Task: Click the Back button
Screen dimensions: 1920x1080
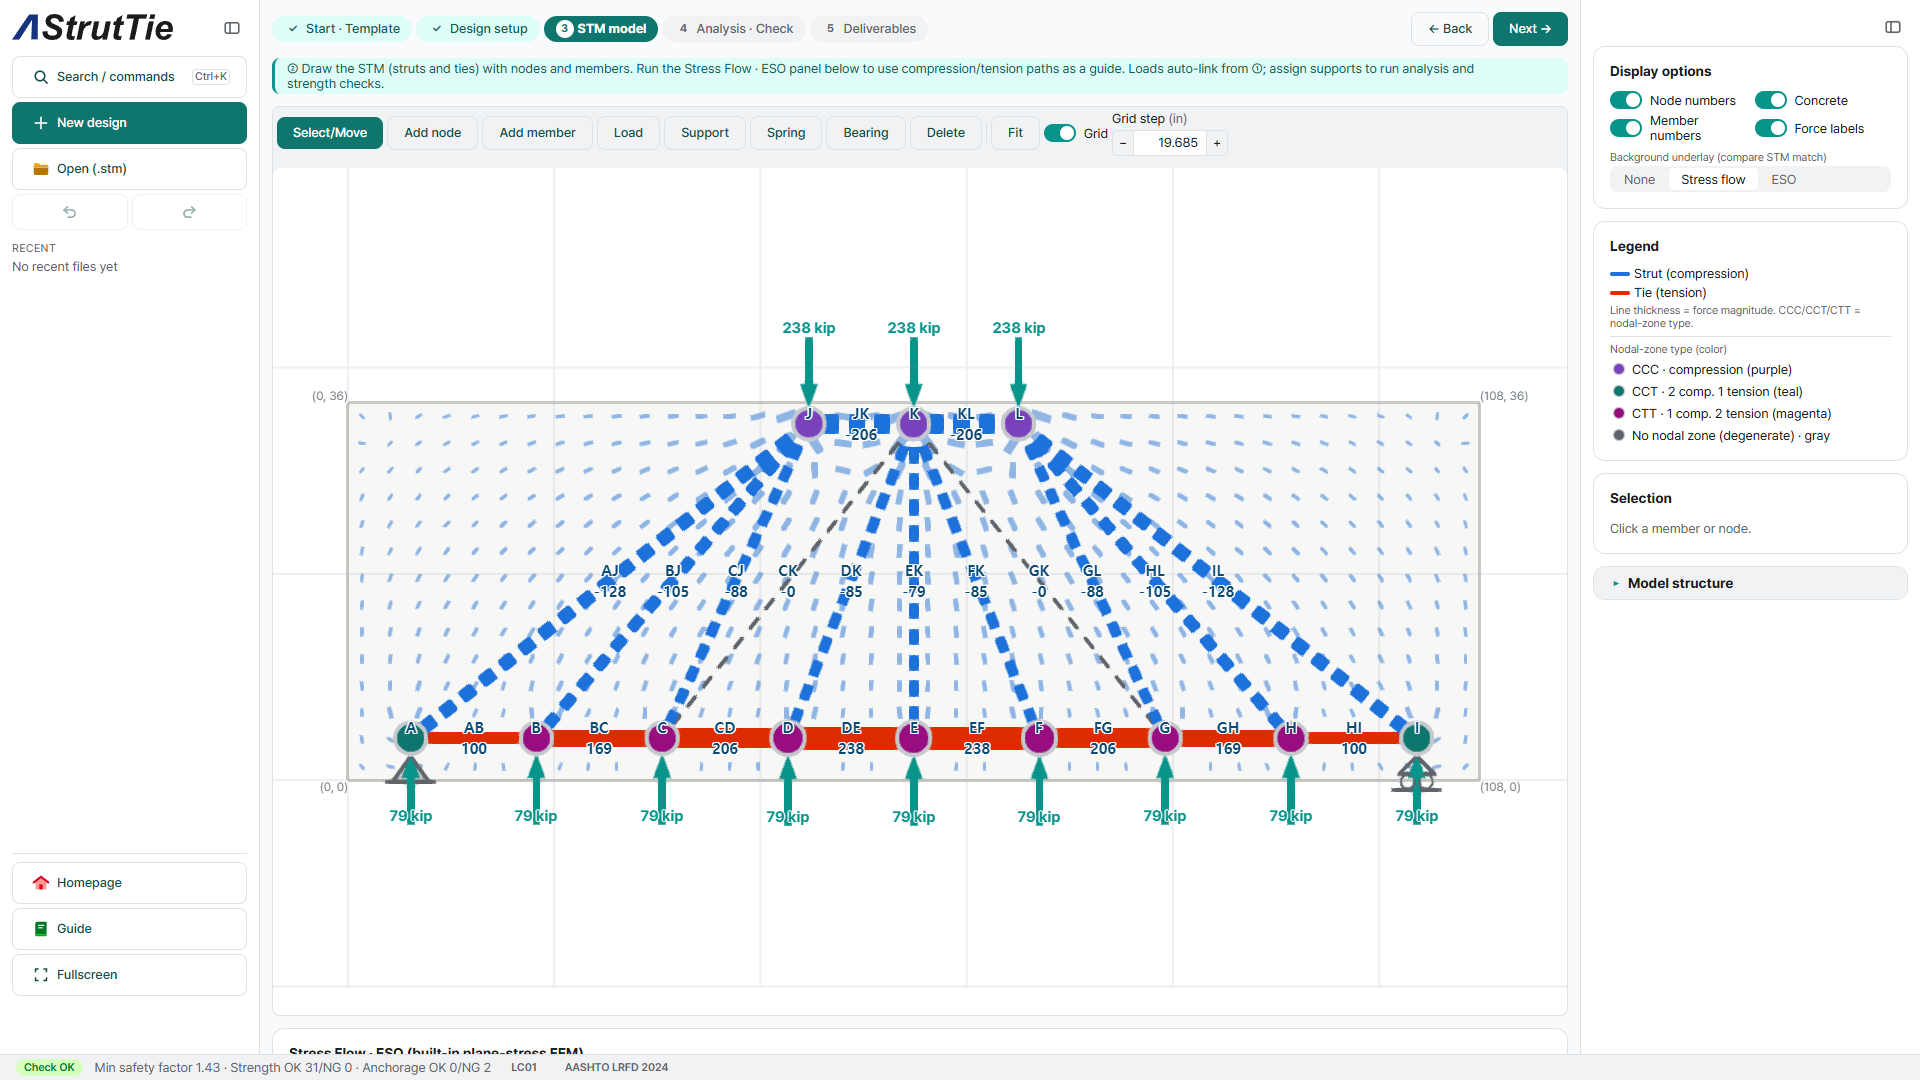Action: coord(1450,29)
